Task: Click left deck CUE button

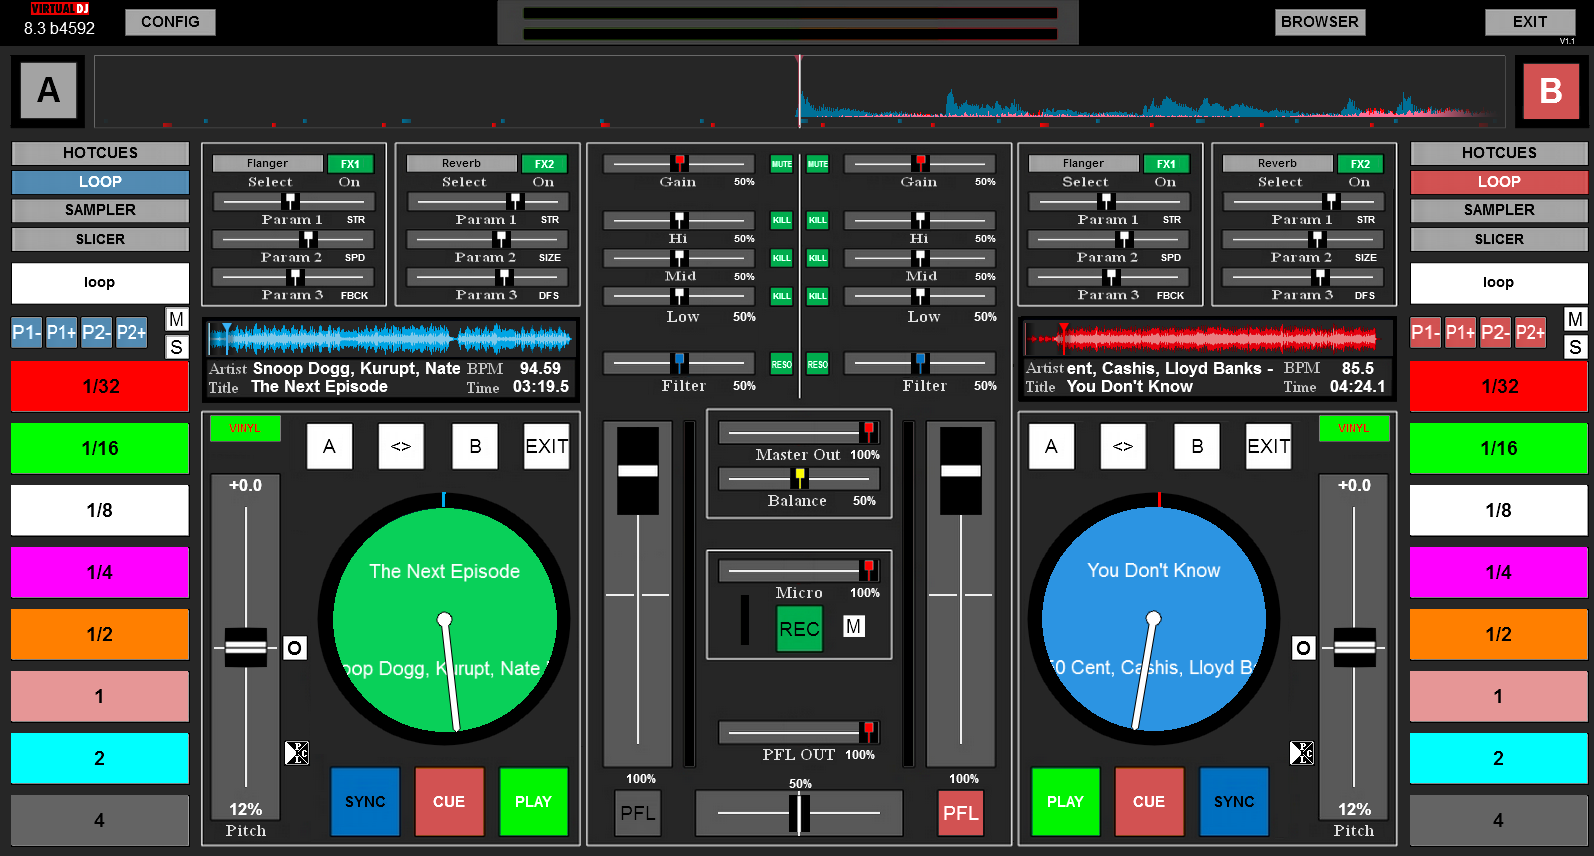Action: tap(449, 802)
